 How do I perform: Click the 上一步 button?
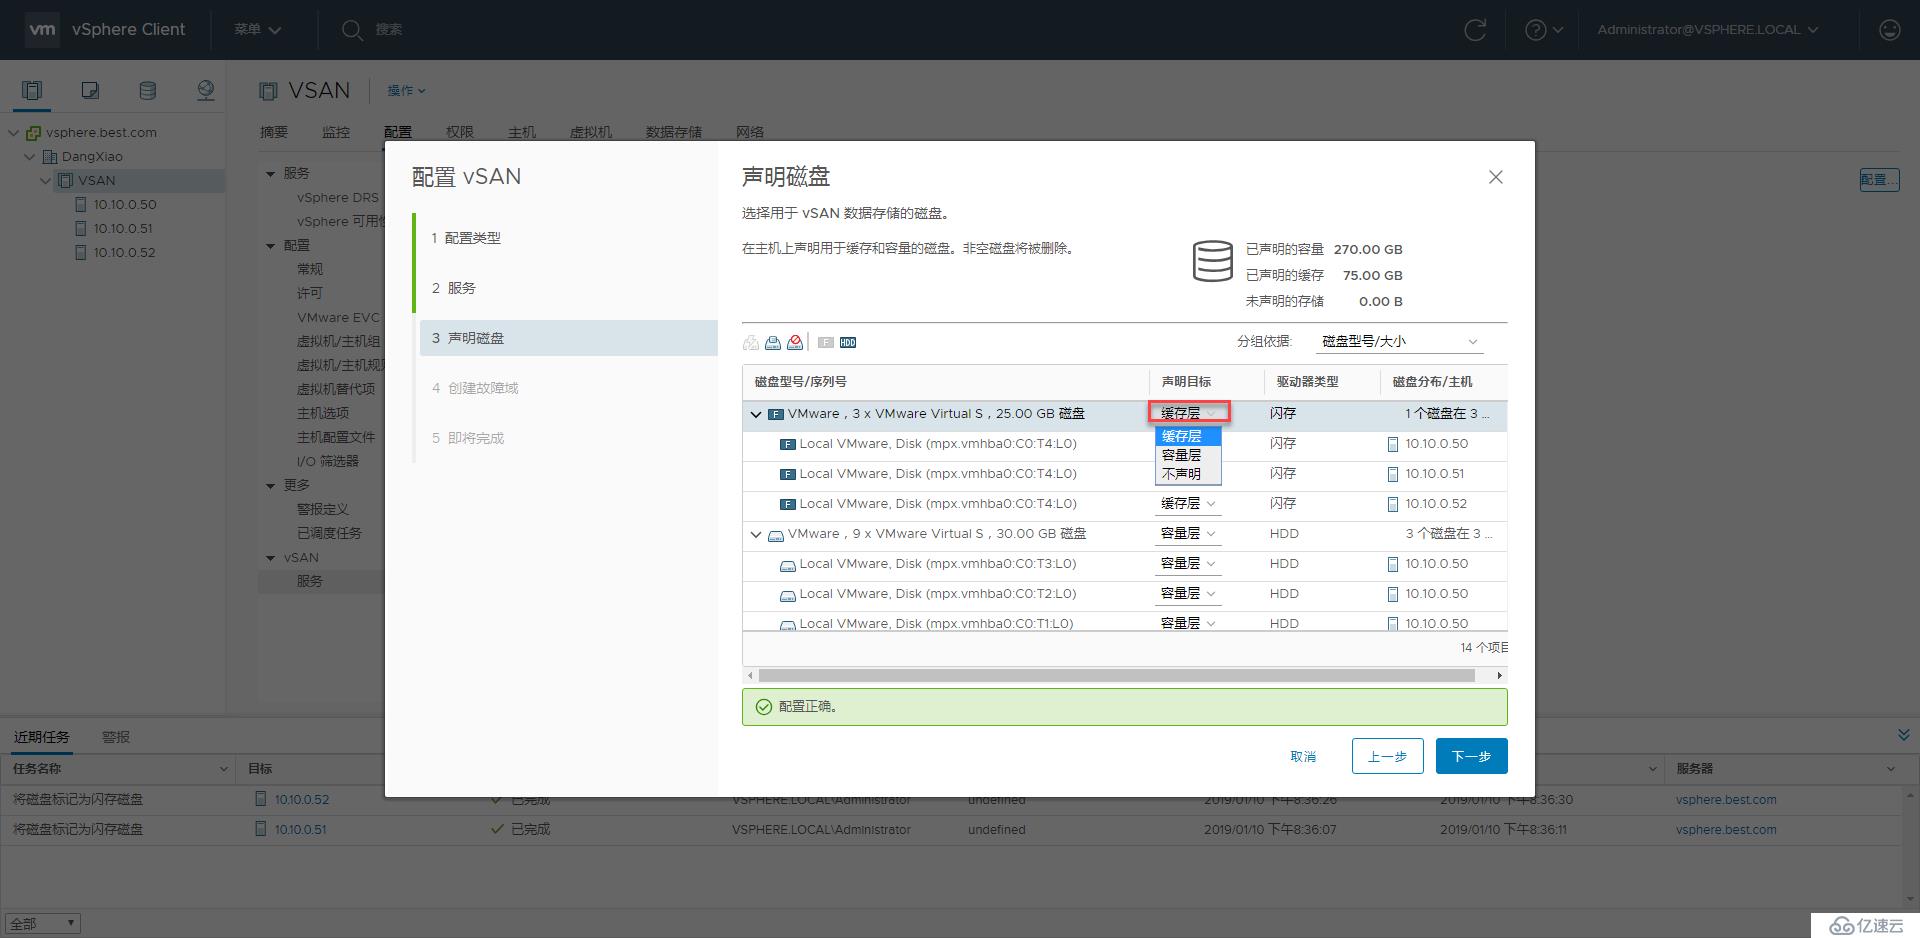click(1387, 756)
